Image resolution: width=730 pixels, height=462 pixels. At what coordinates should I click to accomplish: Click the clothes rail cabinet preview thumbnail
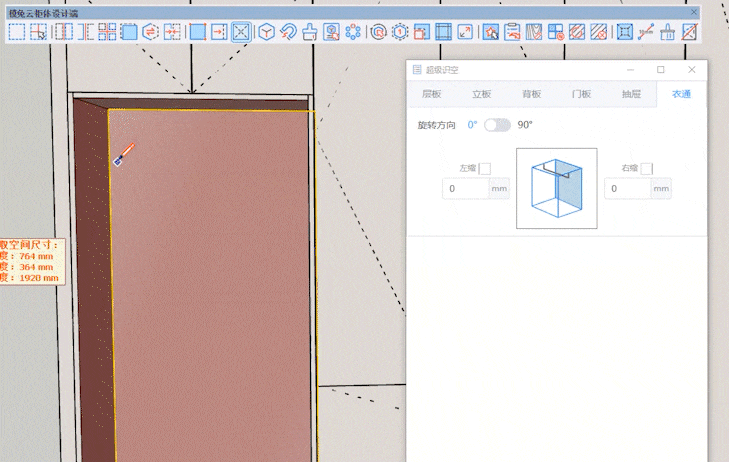click(556, 188)
